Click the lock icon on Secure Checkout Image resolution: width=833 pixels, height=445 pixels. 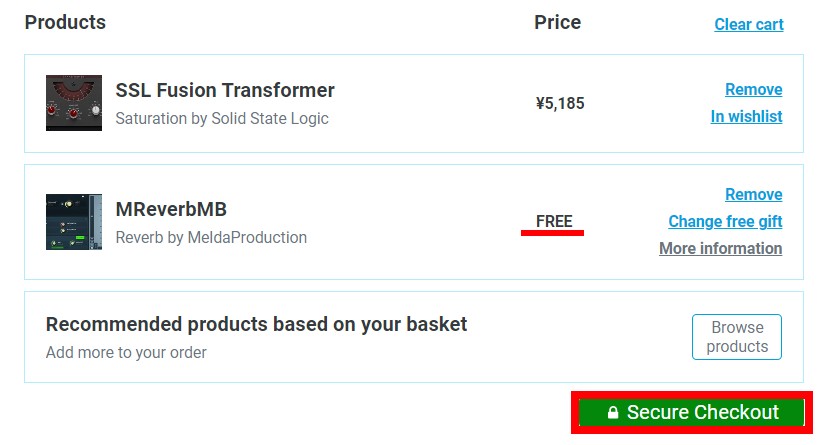[x=613, y=413]
